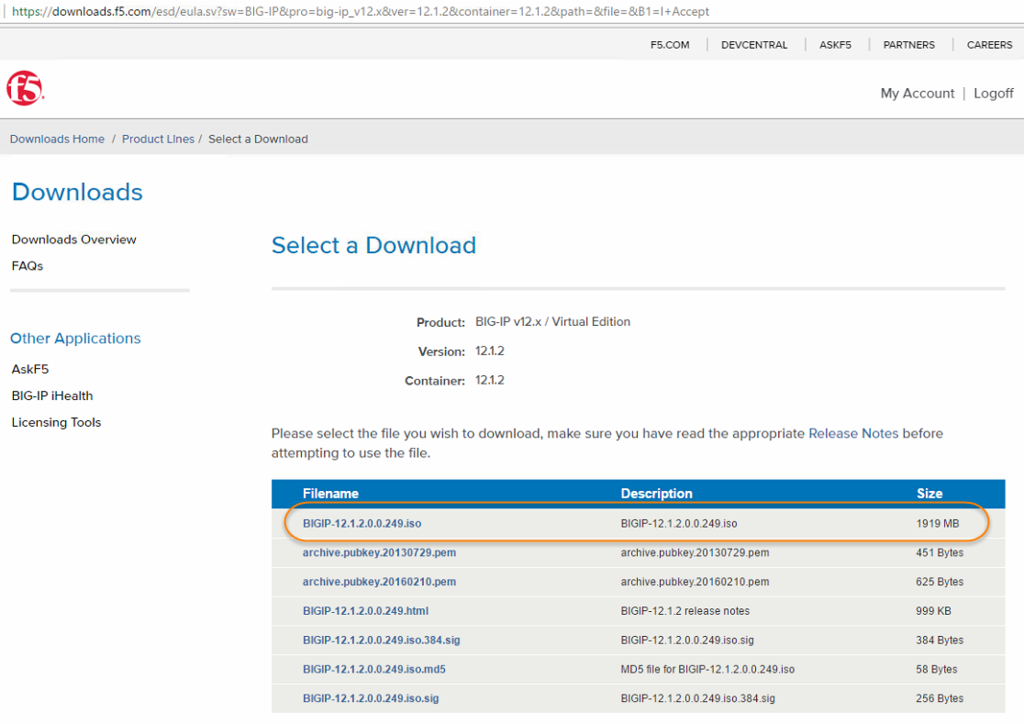Select the 1919 MB size cell

point(937,524)
